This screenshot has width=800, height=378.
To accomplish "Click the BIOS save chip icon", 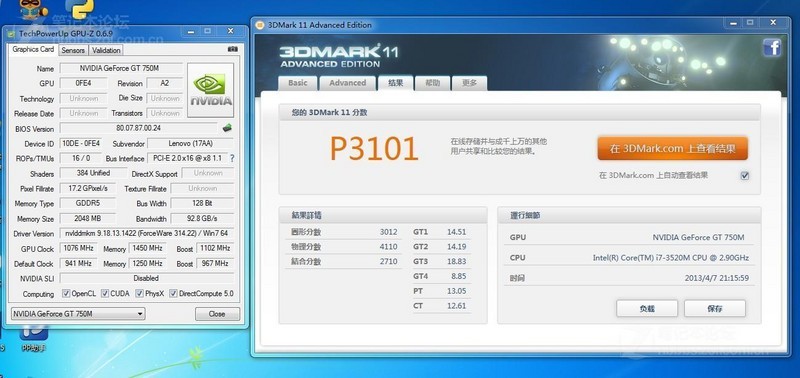I will click(x=228, y=128).
